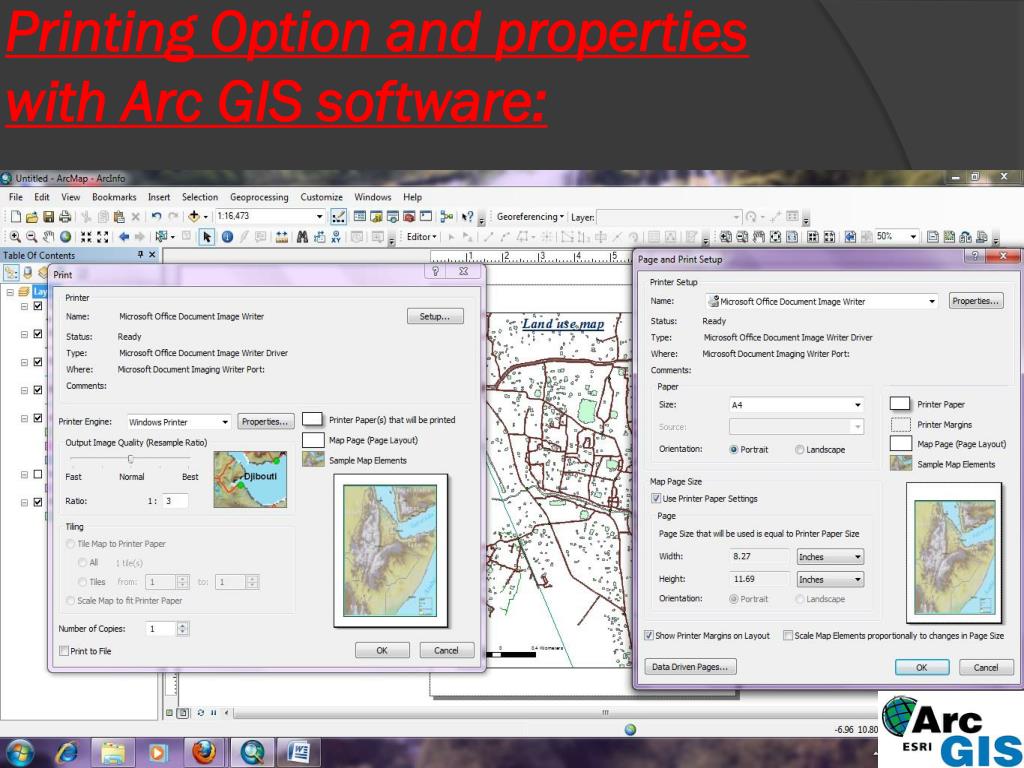Select Scale Map to fit Printer Paper

[71, 600]
